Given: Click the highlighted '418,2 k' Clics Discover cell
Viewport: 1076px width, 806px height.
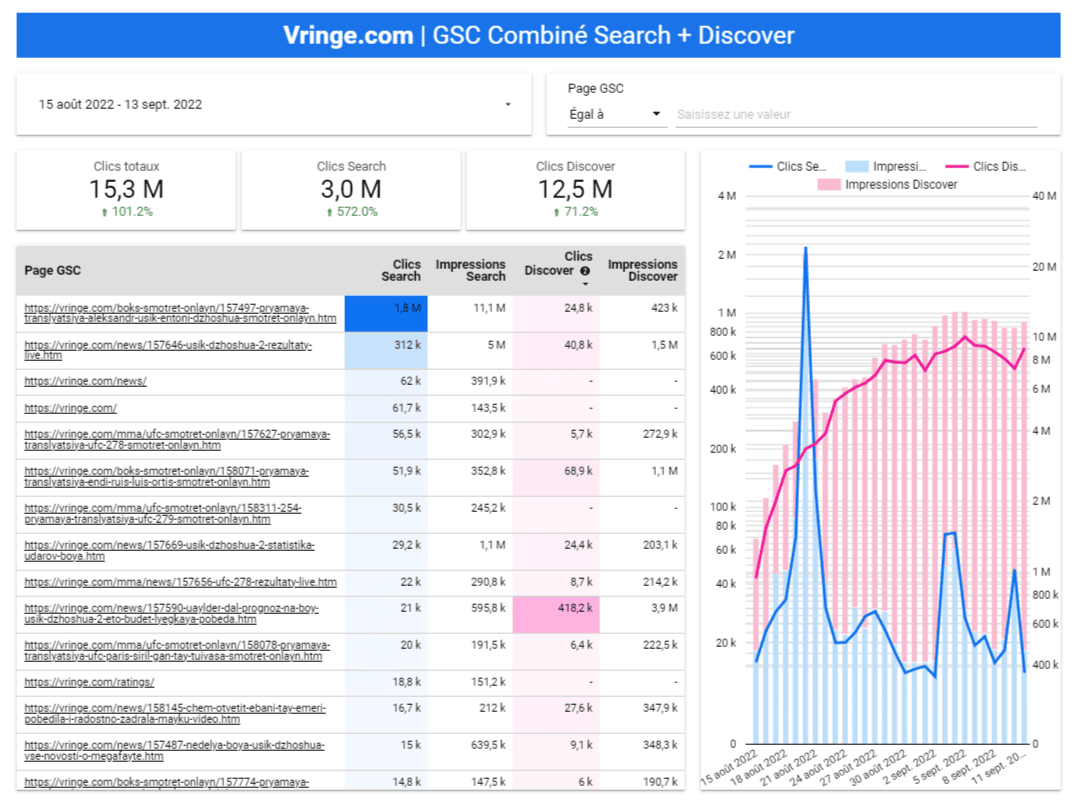Looking at the screenshot, I should pyautogui.click(x=556, y=614).
